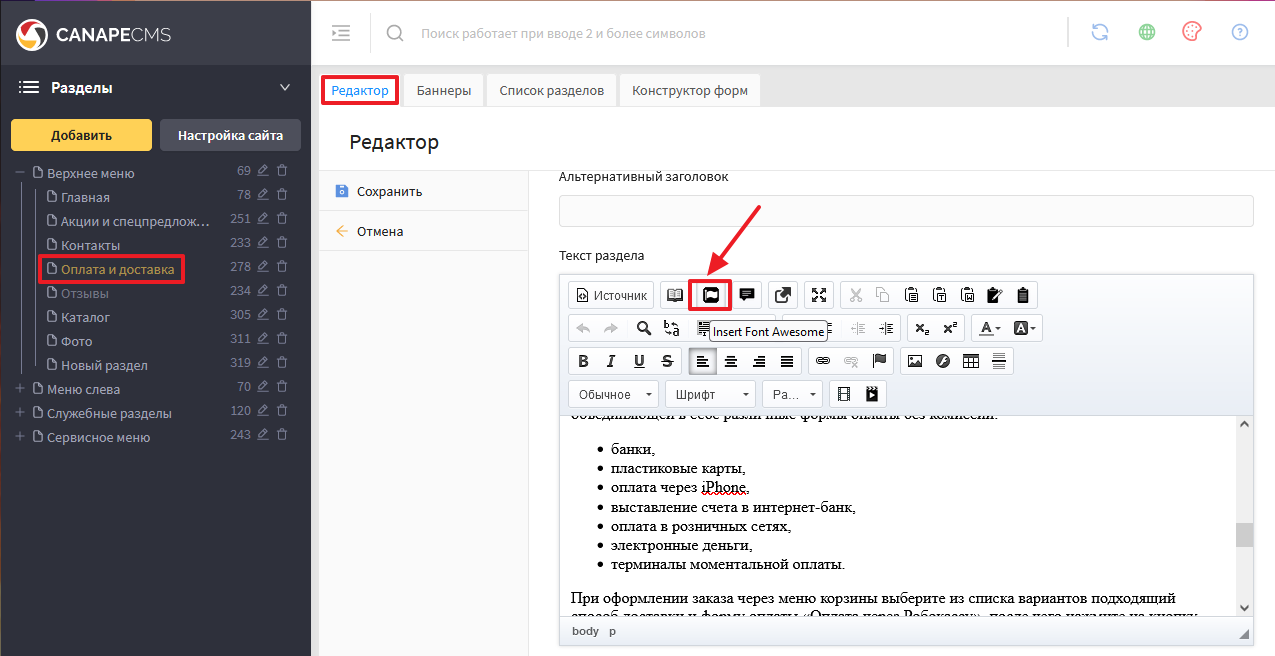
Task: Maximize the editor with the fullscreen icon
Action: (x=819, y=295)
